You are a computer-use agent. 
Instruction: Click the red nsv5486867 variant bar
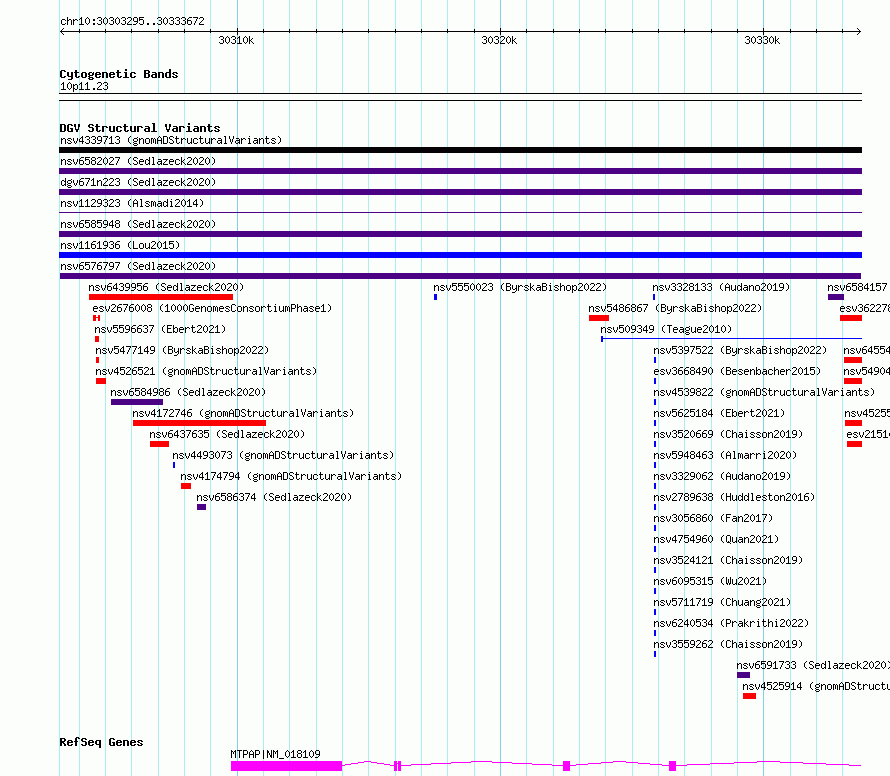click(599, 318)
